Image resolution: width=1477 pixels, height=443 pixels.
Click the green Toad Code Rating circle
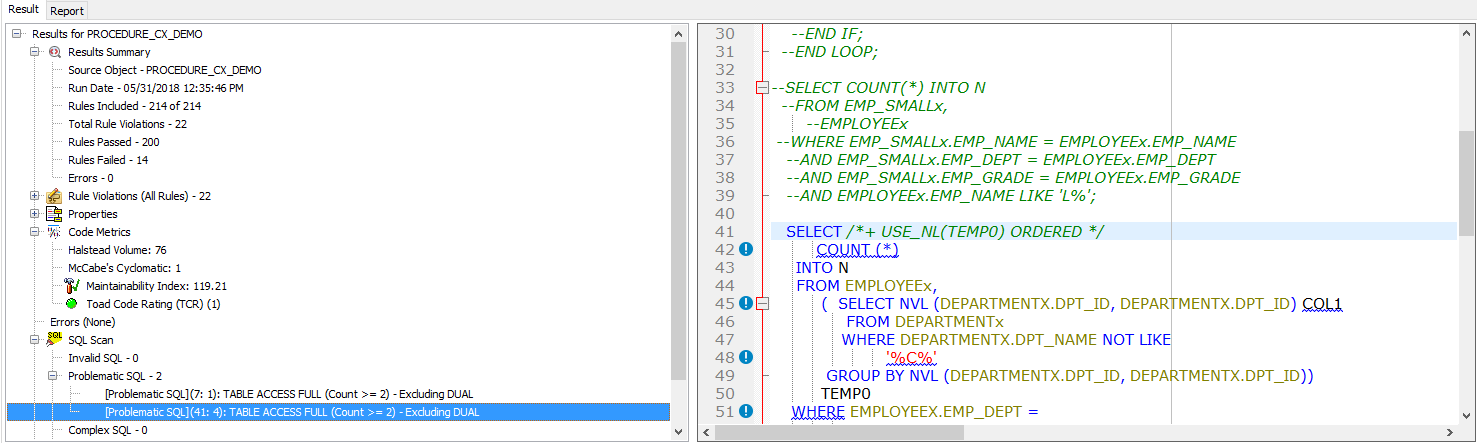click(73, 304)
